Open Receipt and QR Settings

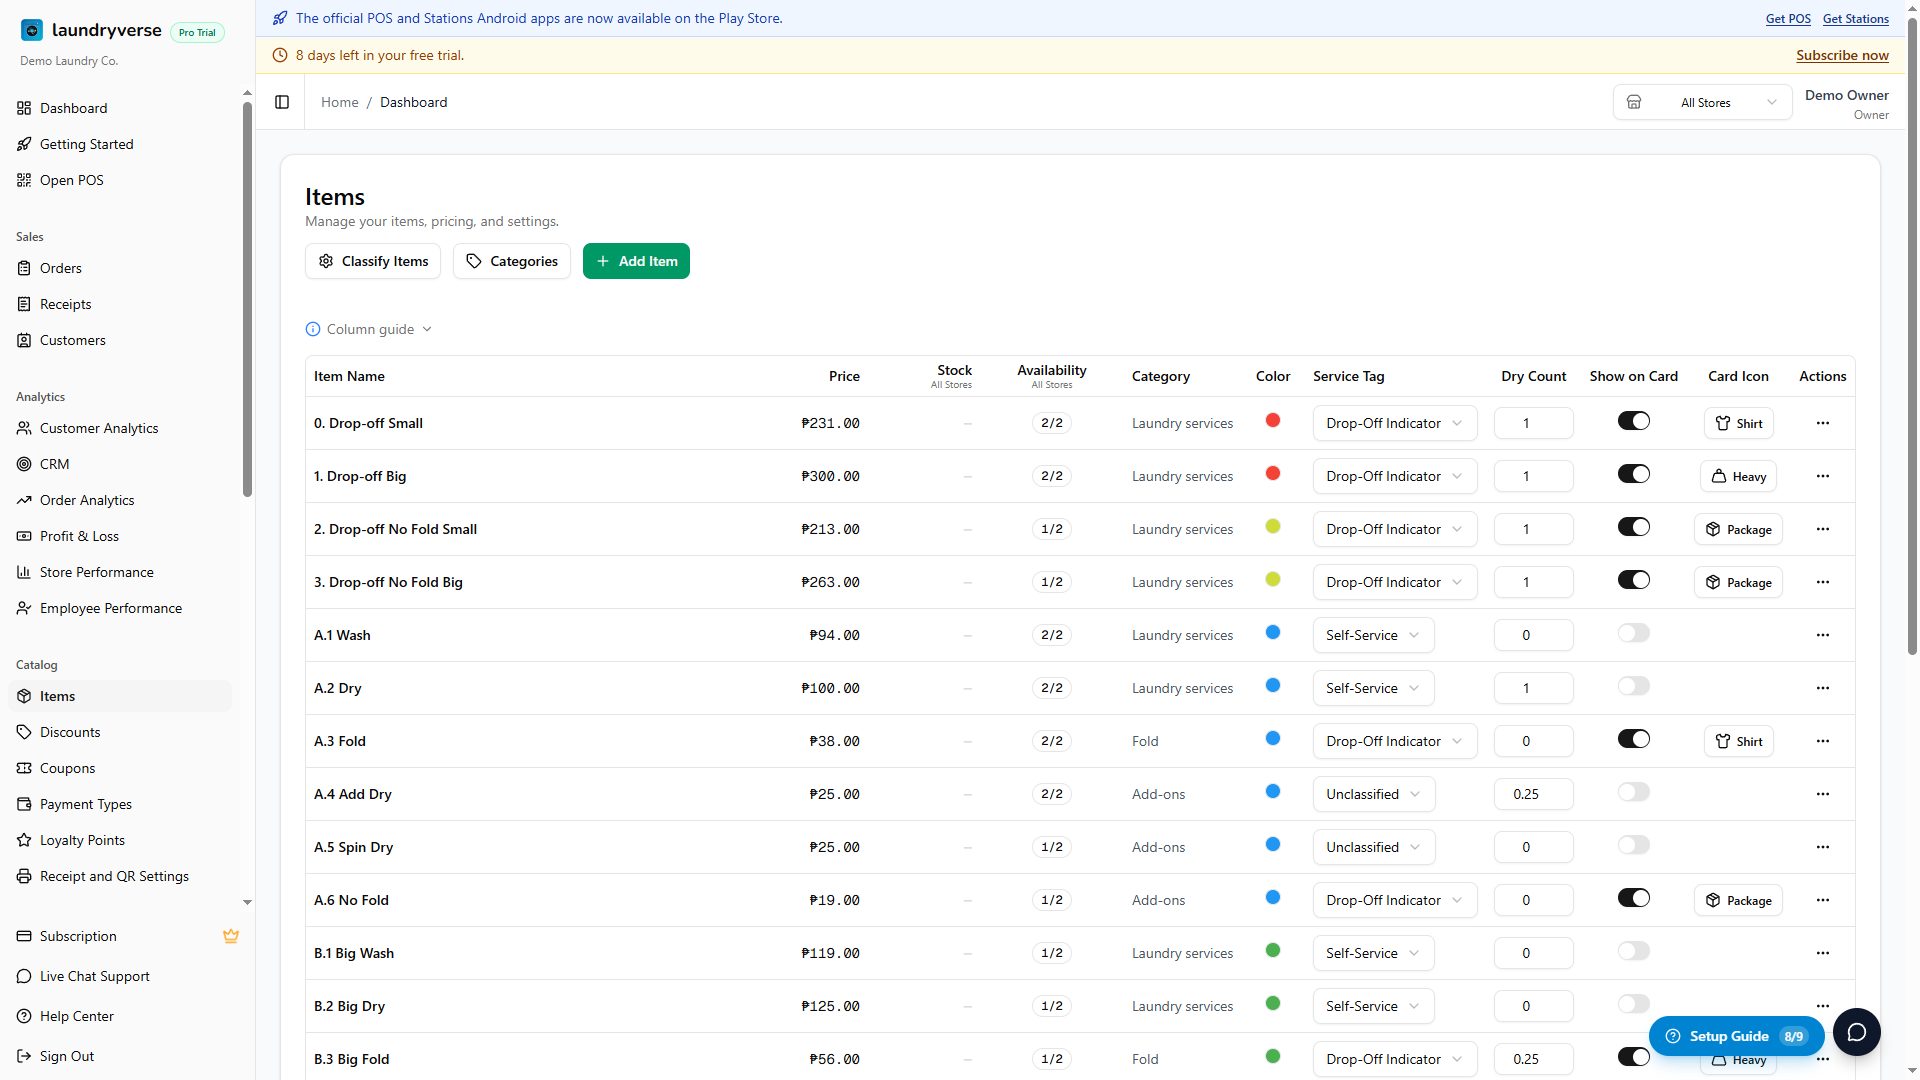coord(120,876)
